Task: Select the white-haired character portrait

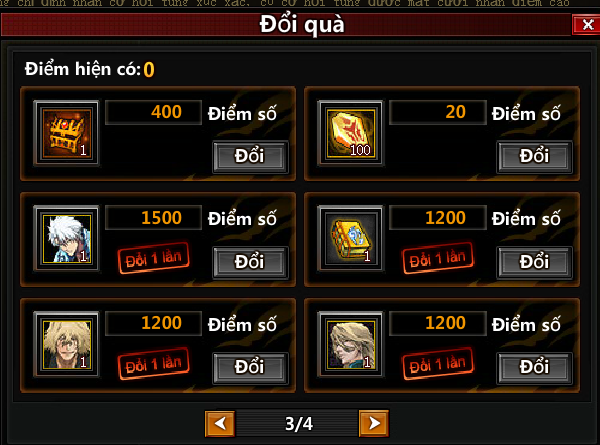Action: tap(67, 239)
